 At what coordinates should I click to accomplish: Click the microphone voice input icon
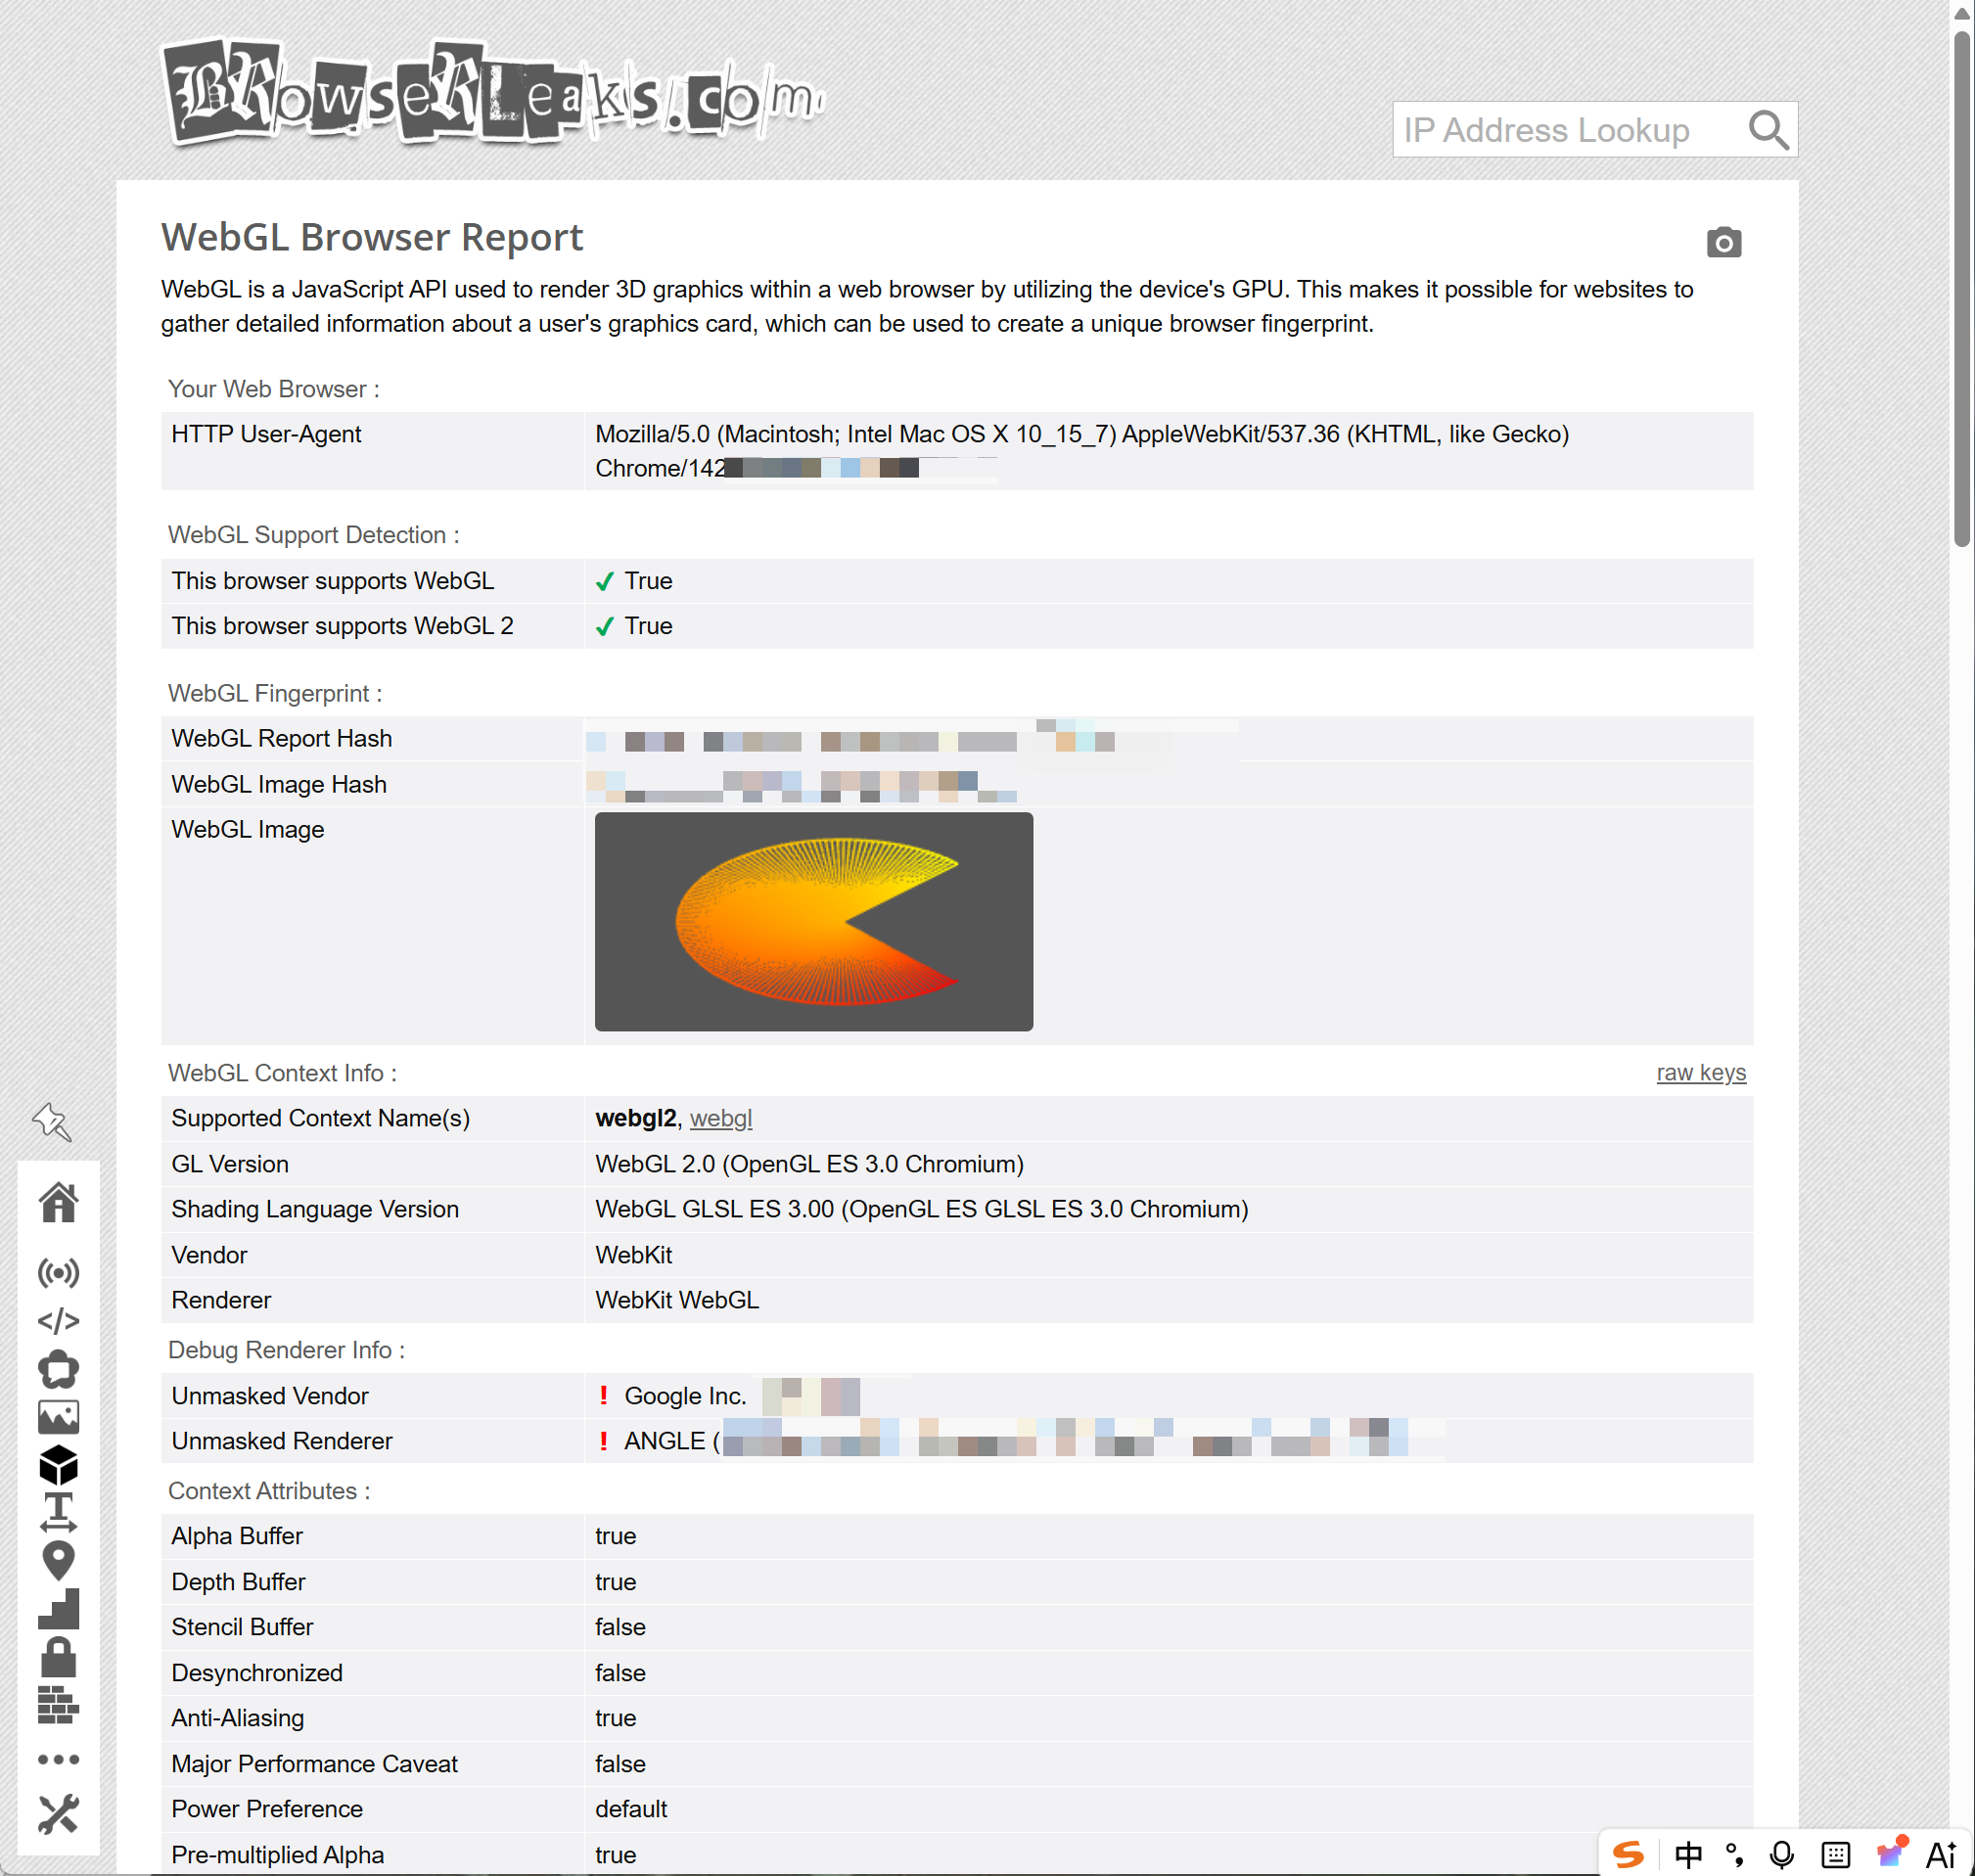1782,1855
